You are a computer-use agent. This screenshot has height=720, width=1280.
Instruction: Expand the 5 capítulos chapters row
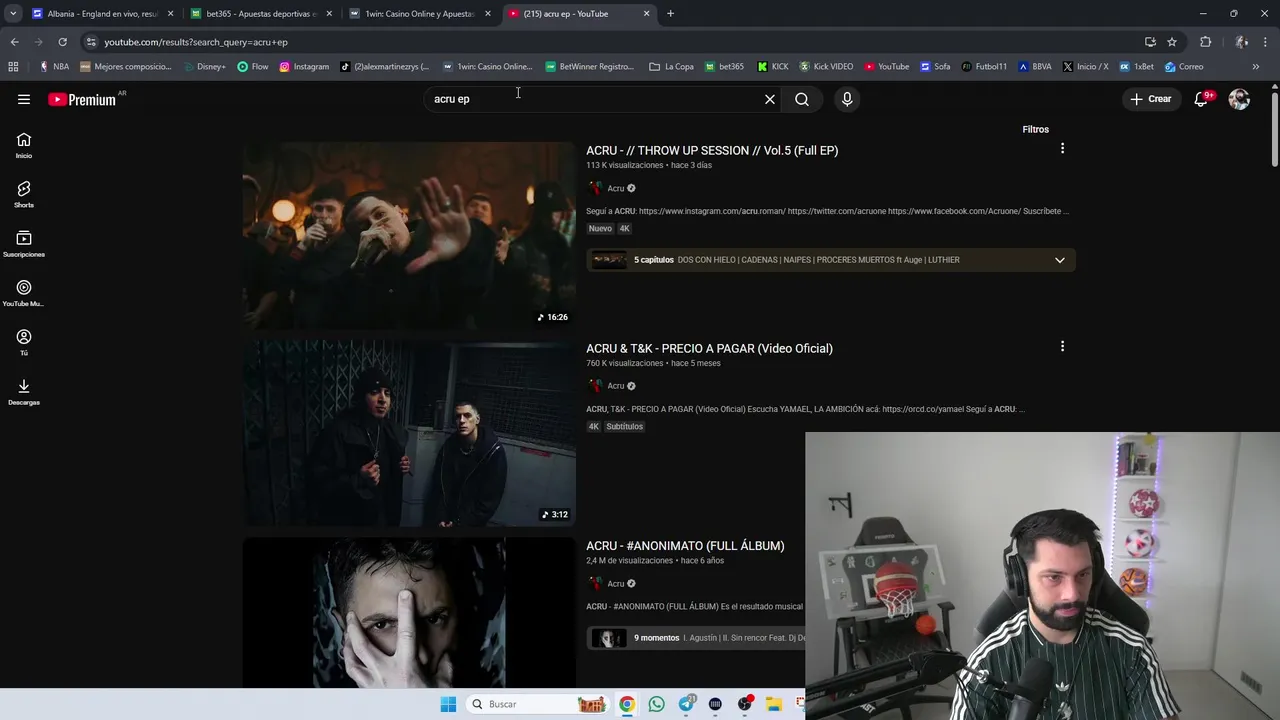pyautogui.click(x=831, y=260)
